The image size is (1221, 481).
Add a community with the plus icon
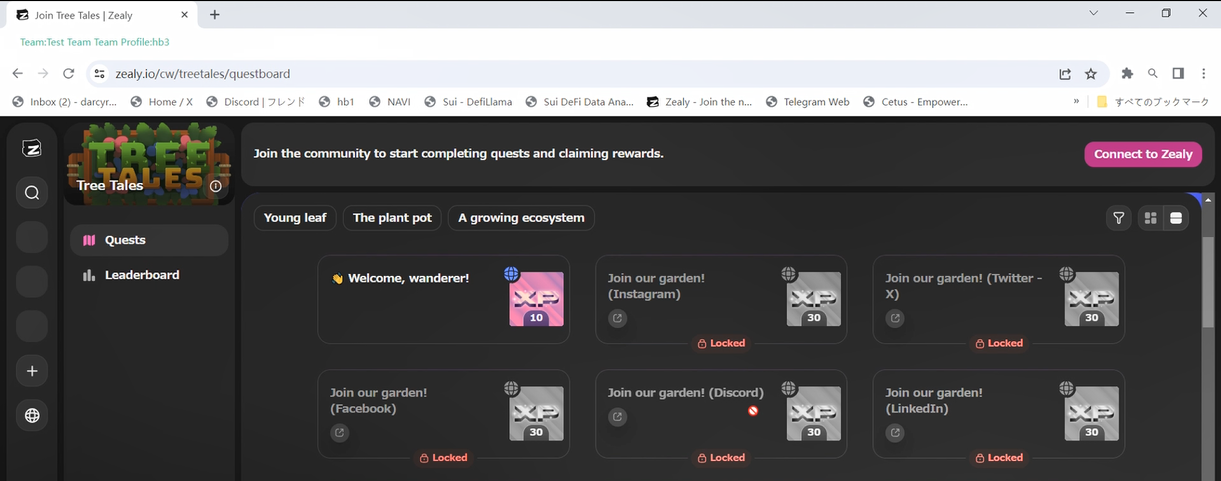tap(32, 371)
